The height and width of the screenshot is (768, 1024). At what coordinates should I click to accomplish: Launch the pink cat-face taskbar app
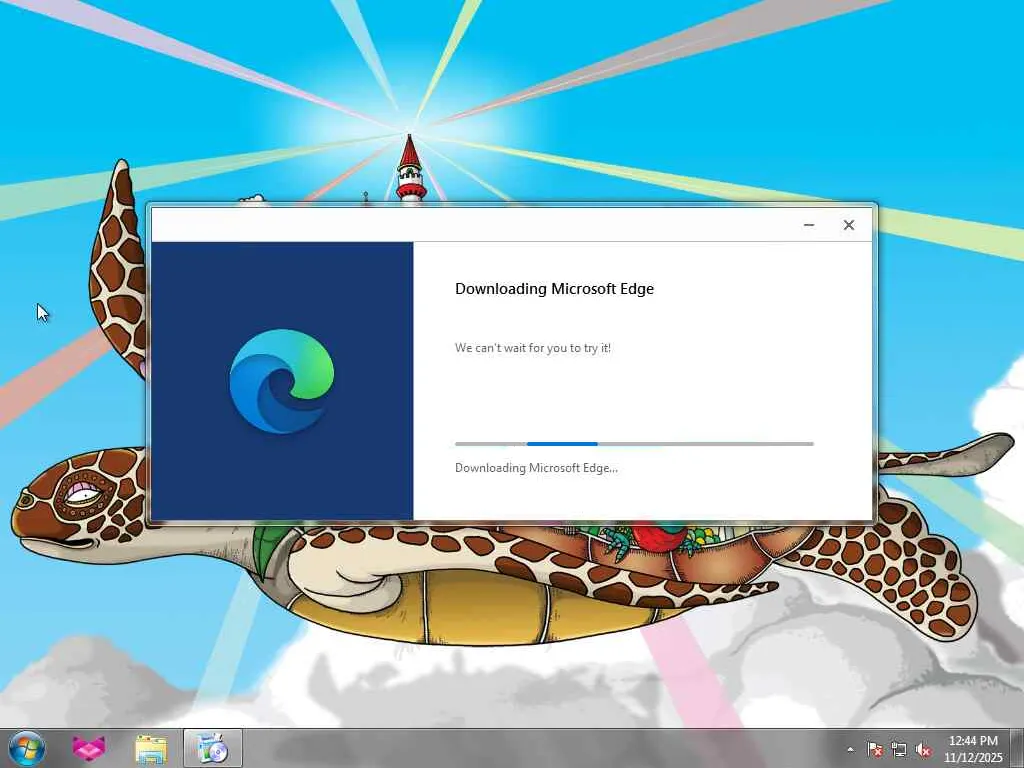click(88, 748)
